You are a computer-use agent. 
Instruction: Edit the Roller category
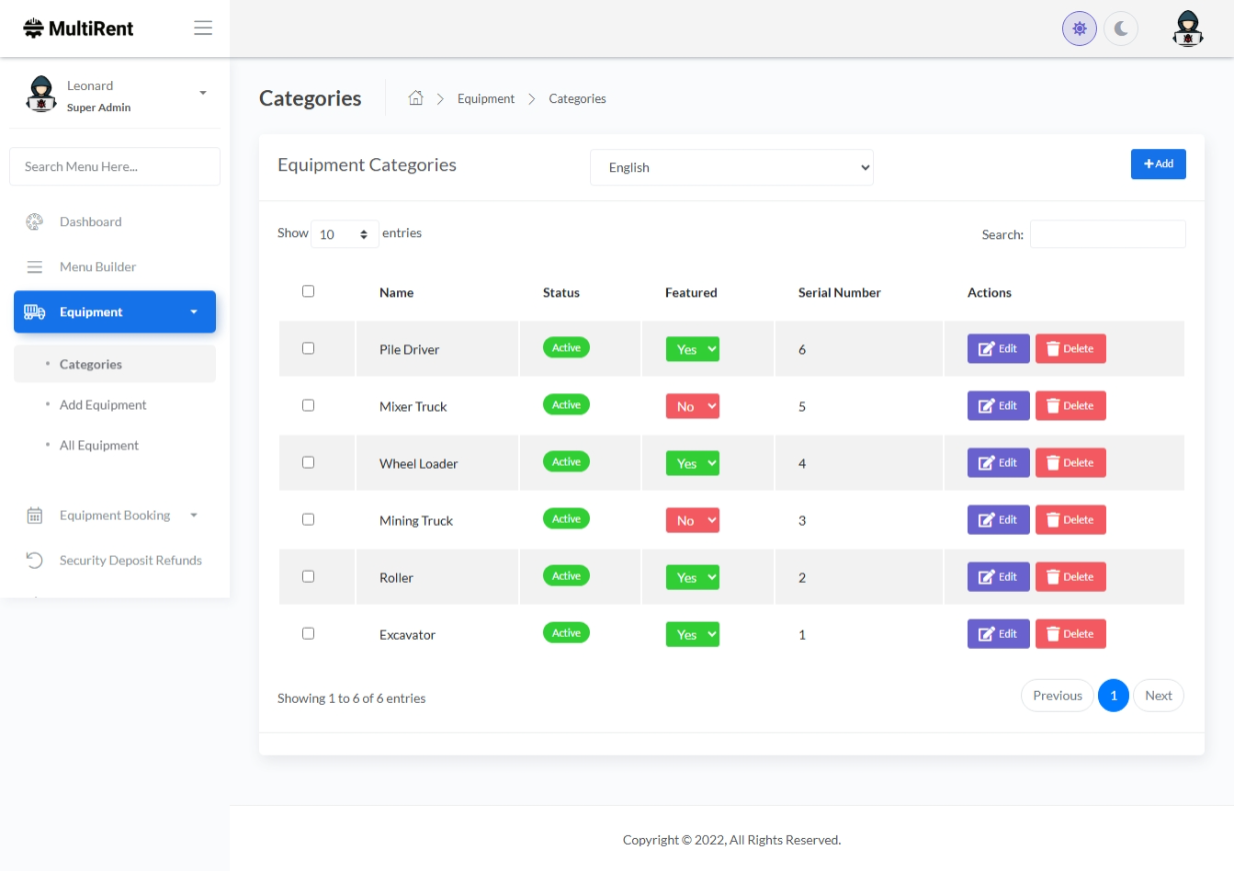click(x=997, y=577)
